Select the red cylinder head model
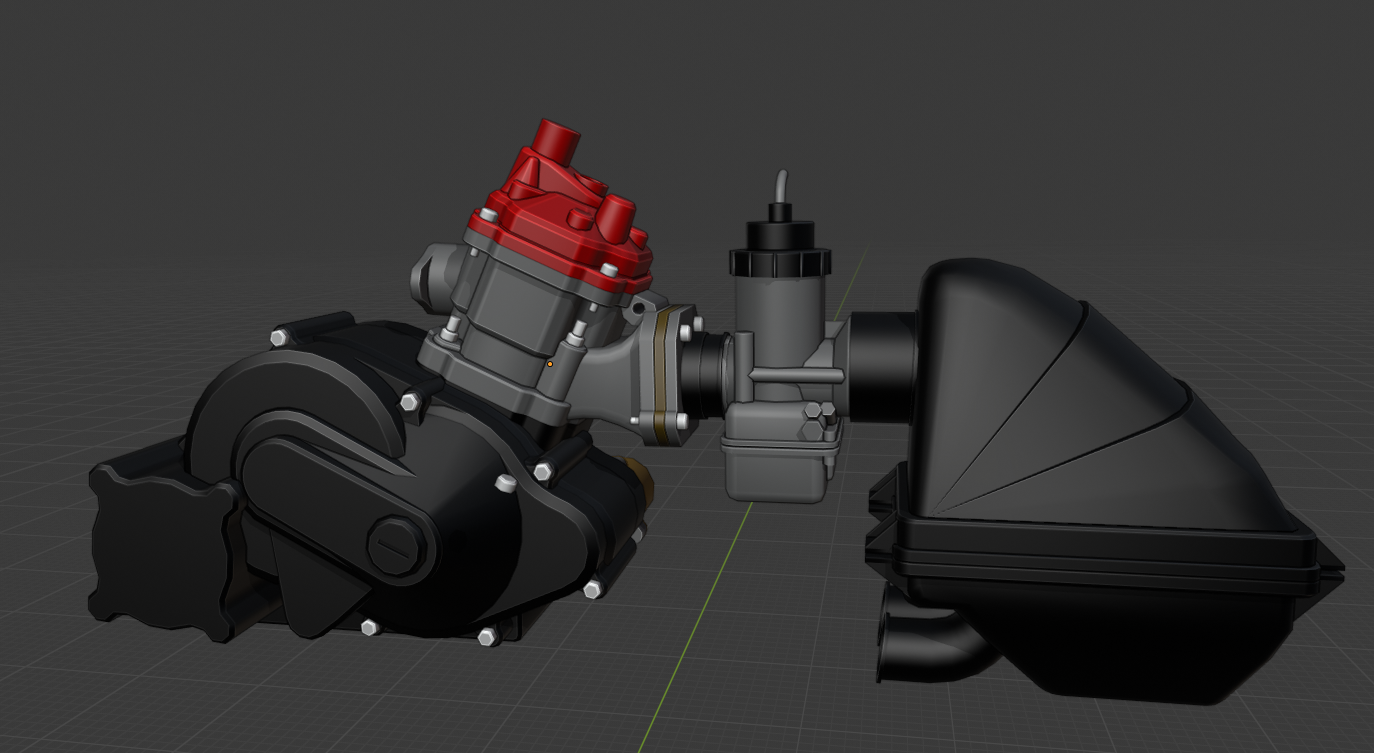The width and height of the screenshot is (1374, 753). point(566,214)
